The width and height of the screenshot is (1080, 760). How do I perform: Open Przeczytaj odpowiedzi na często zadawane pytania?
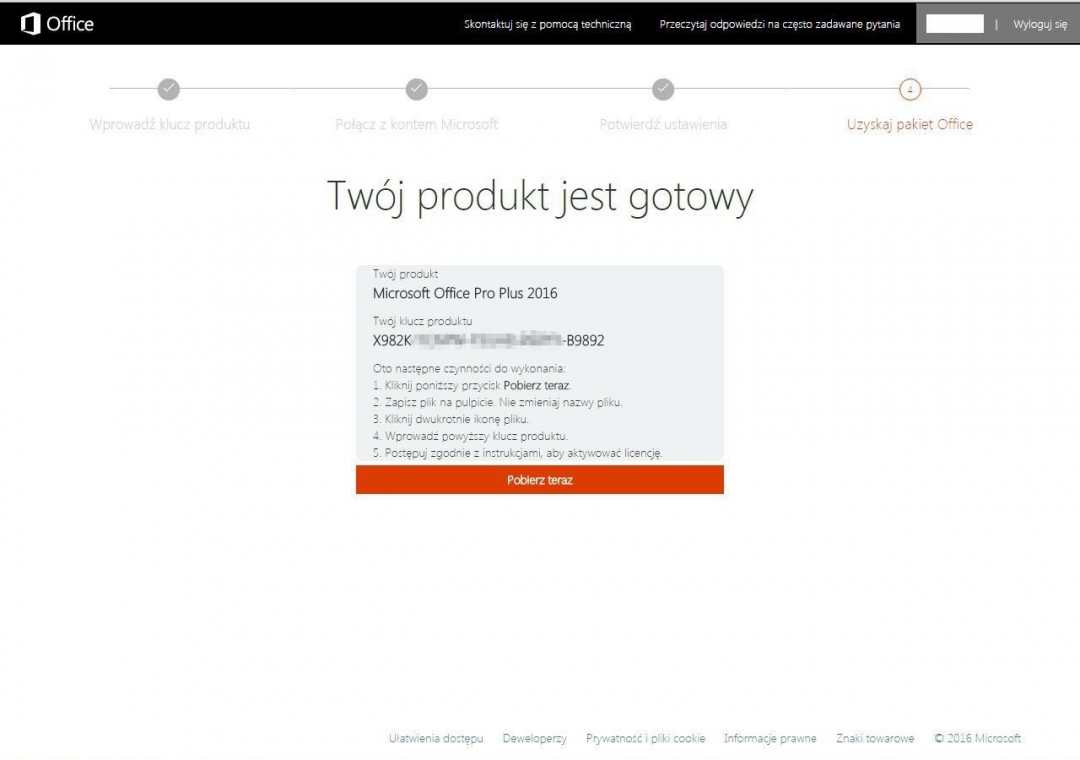[779, 24]
